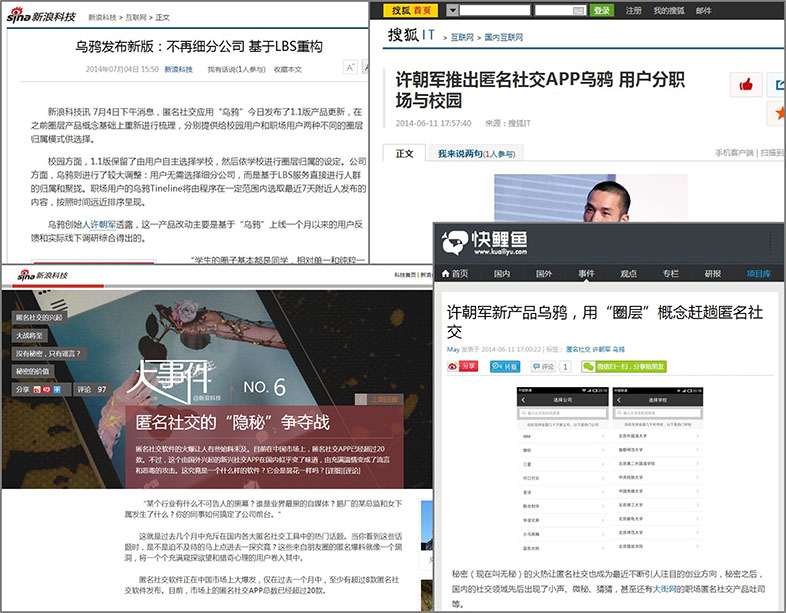Share to Weibo via the first 分享 icon
The height and width of the screenshot is (613, 786).
tap(37, 389)
